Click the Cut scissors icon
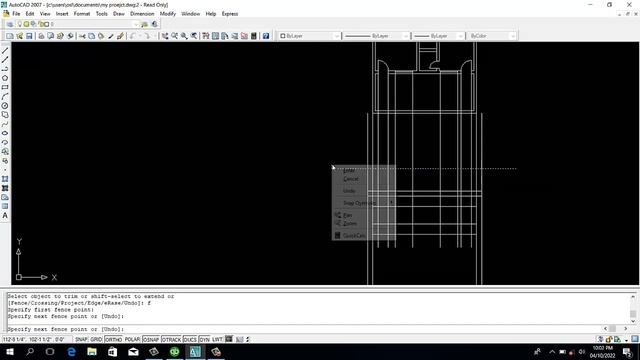Screen dimensions: 640x360 [x=82, y=36]
